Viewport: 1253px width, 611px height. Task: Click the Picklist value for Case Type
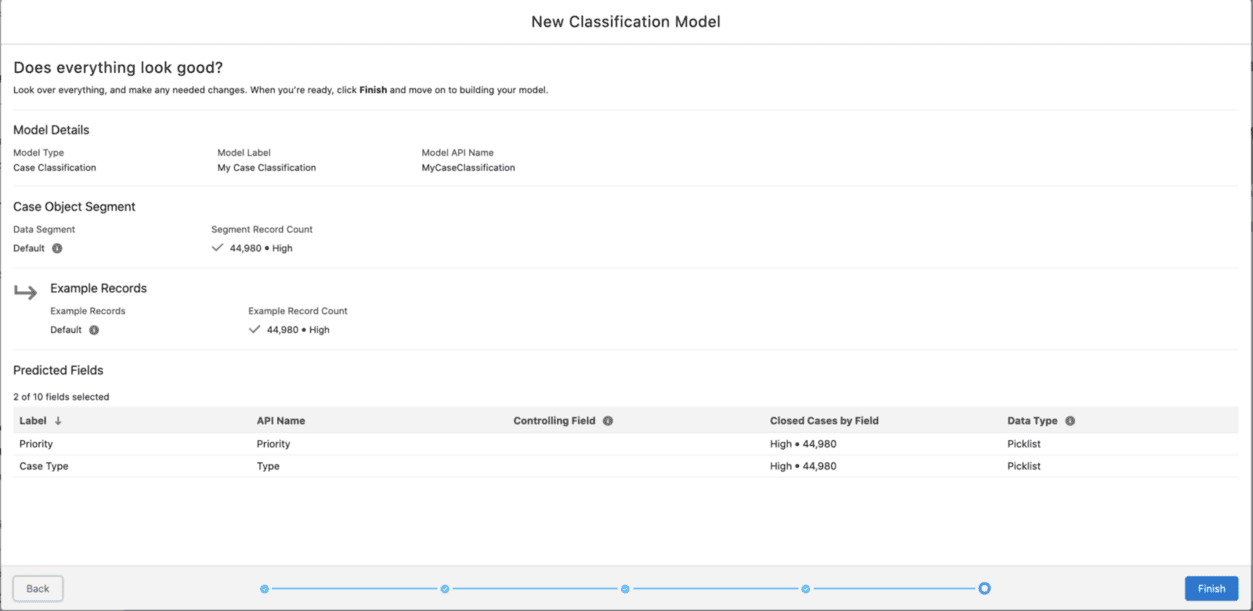point(1023,465)
